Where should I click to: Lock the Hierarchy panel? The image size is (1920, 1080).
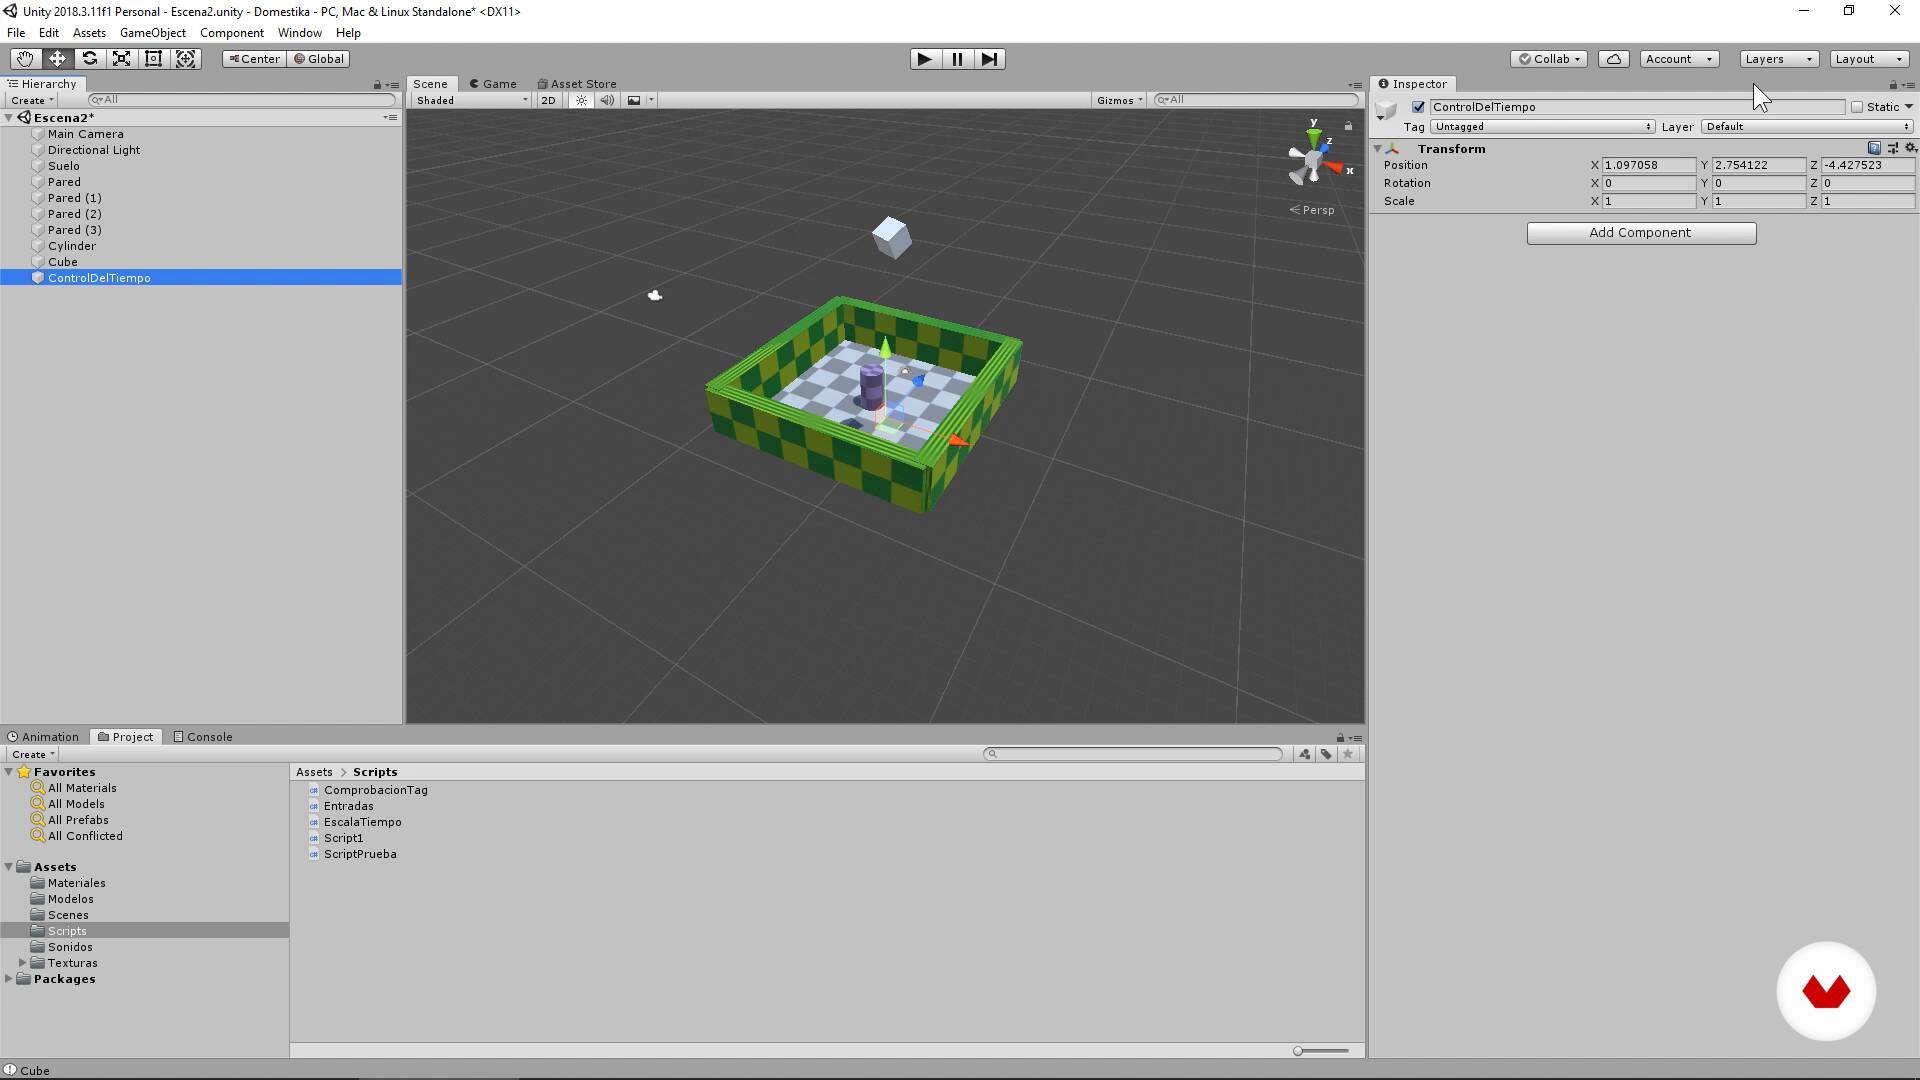(x=377, y=85)
